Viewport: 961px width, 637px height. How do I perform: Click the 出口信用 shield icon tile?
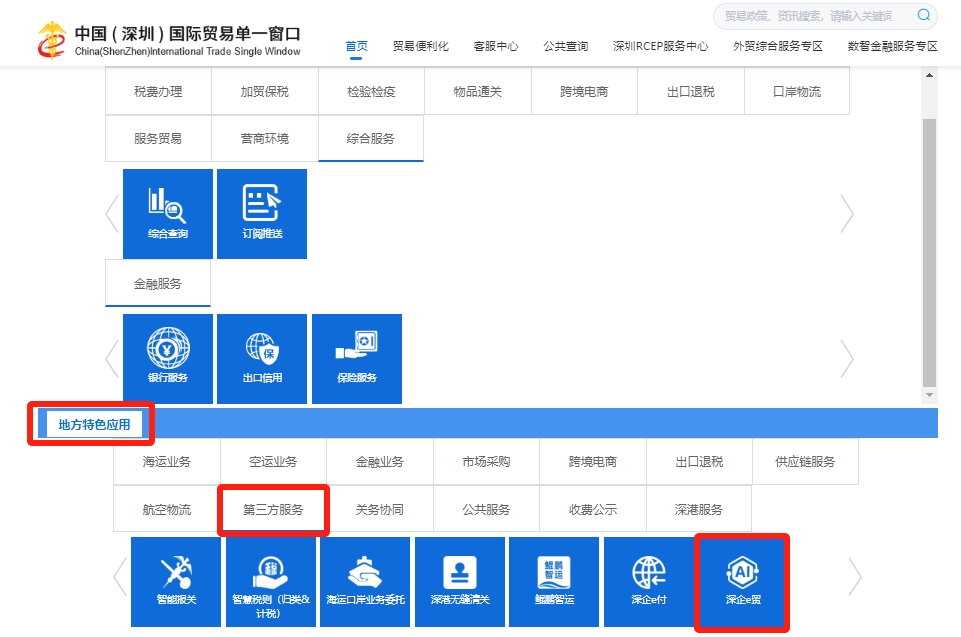coord(262,359)
